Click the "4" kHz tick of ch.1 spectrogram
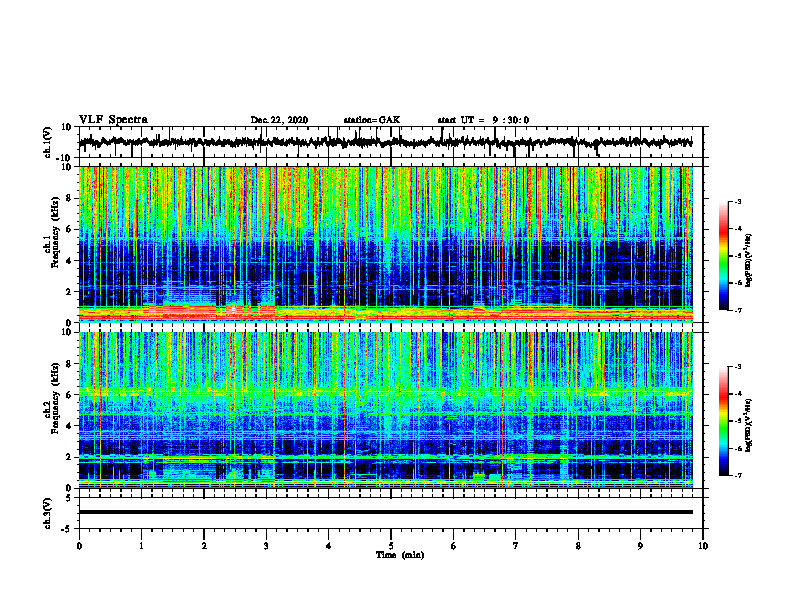The height and width of the screenshot is (612, 792). click(x=69, y=261)
